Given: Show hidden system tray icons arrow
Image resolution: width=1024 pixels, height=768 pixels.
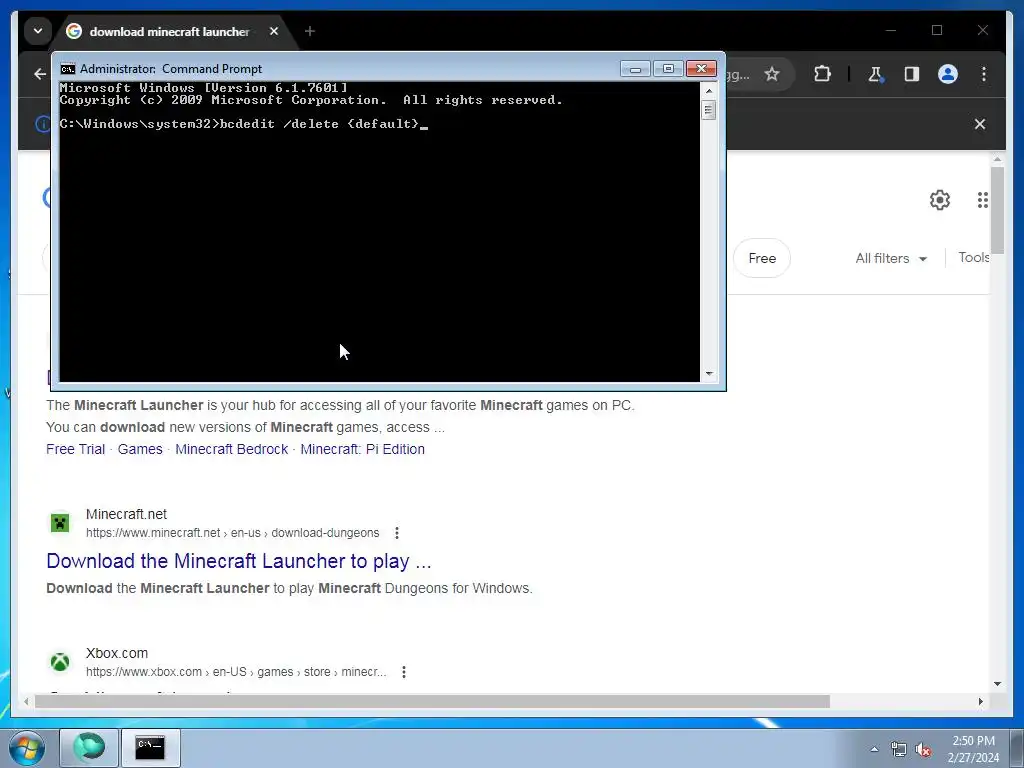Looking at the screenshot, I should click(874, 749).
